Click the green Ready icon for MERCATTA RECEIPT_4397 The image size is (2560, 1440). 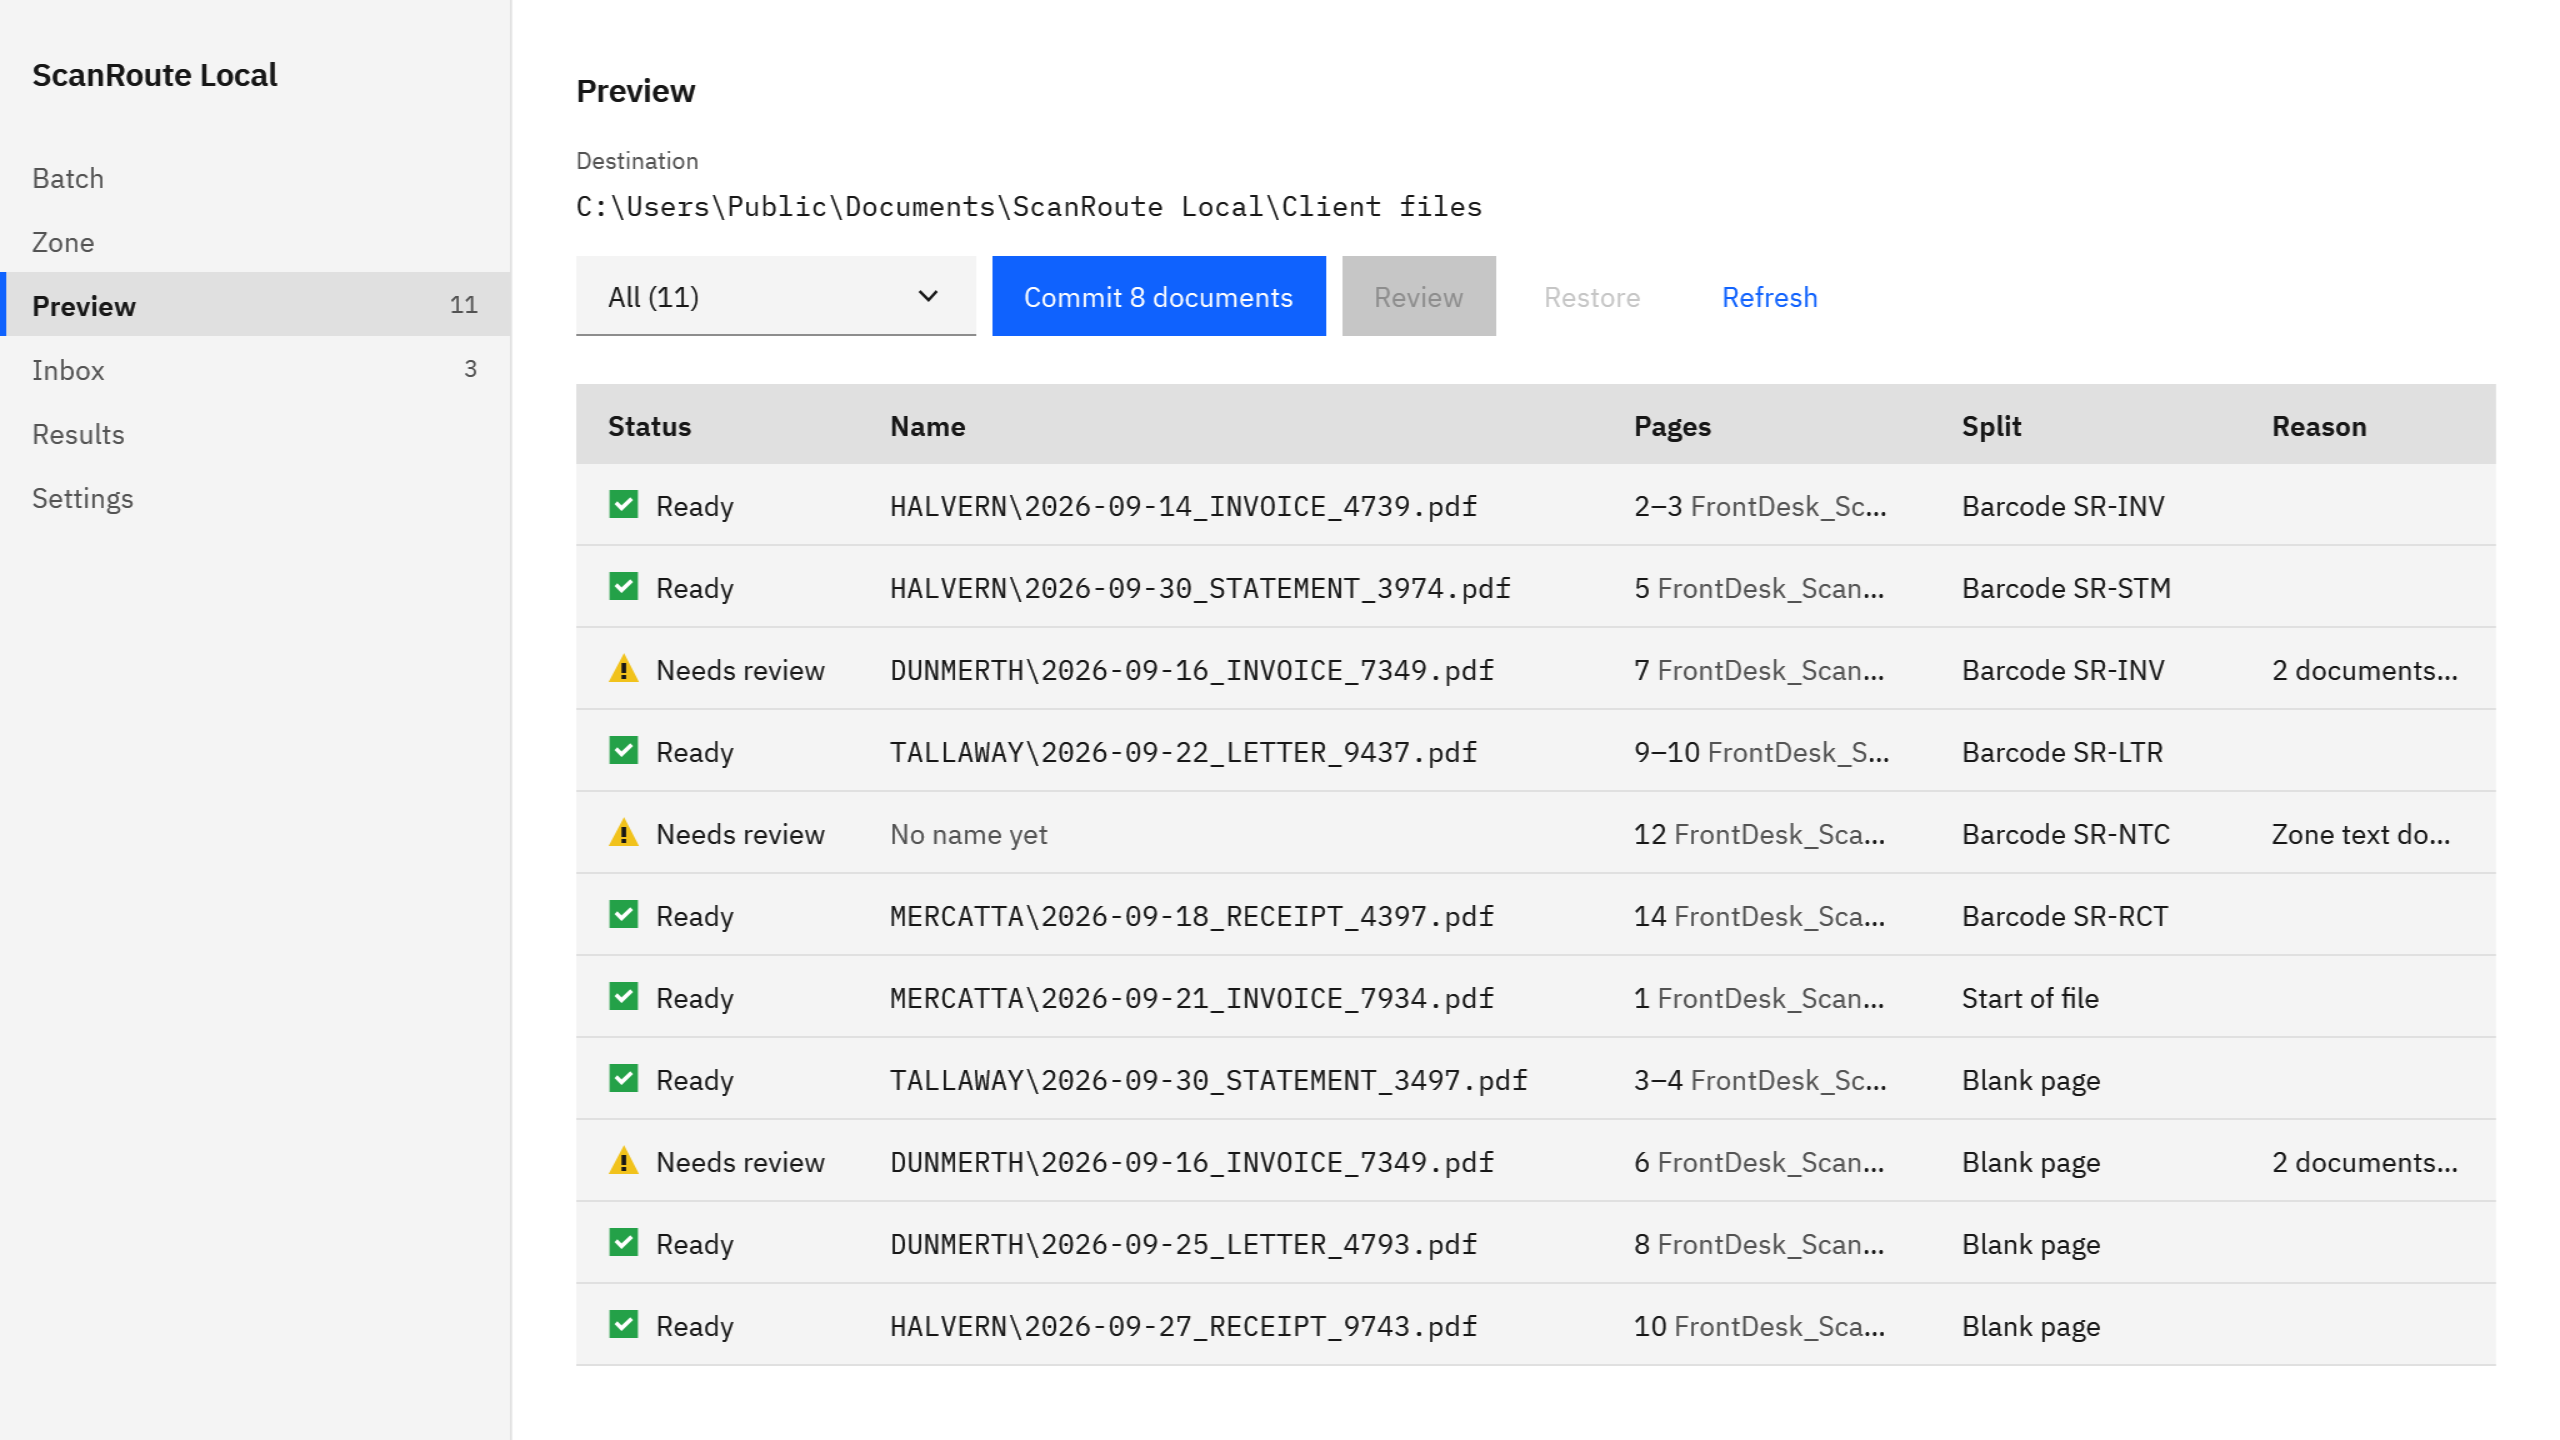click(x=624, y=914)
